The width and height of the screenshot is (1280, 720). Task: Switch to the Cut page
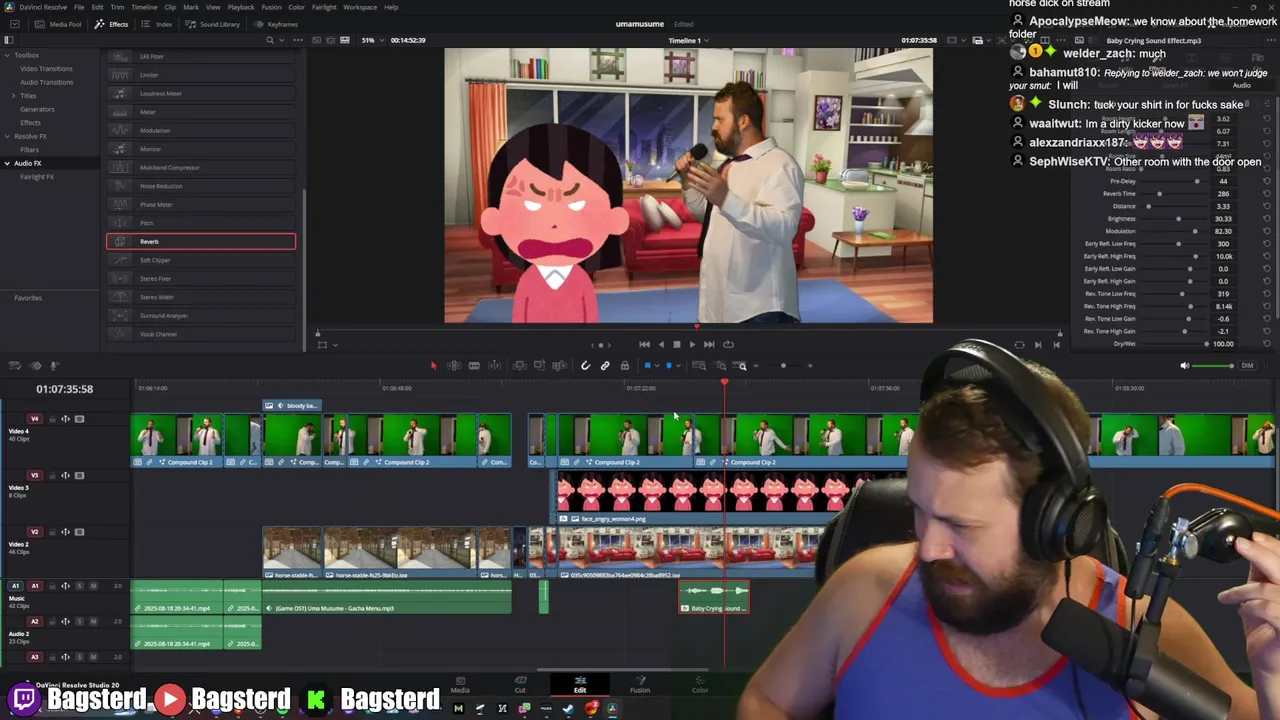click(x=520, y=684)
